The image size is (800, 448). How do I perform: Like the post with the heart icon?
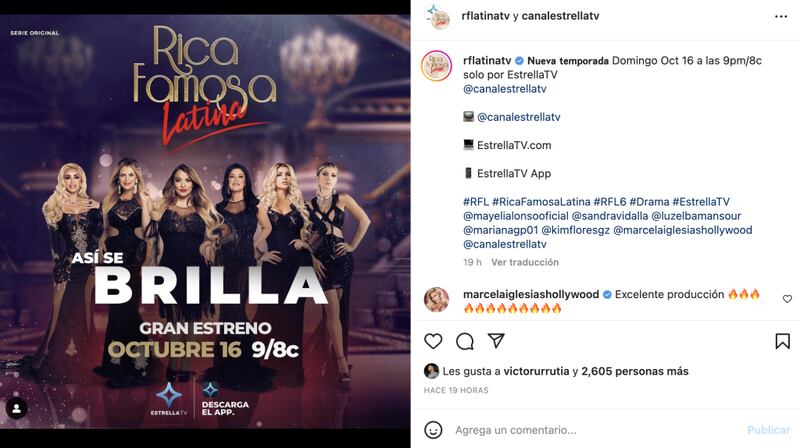433,341
